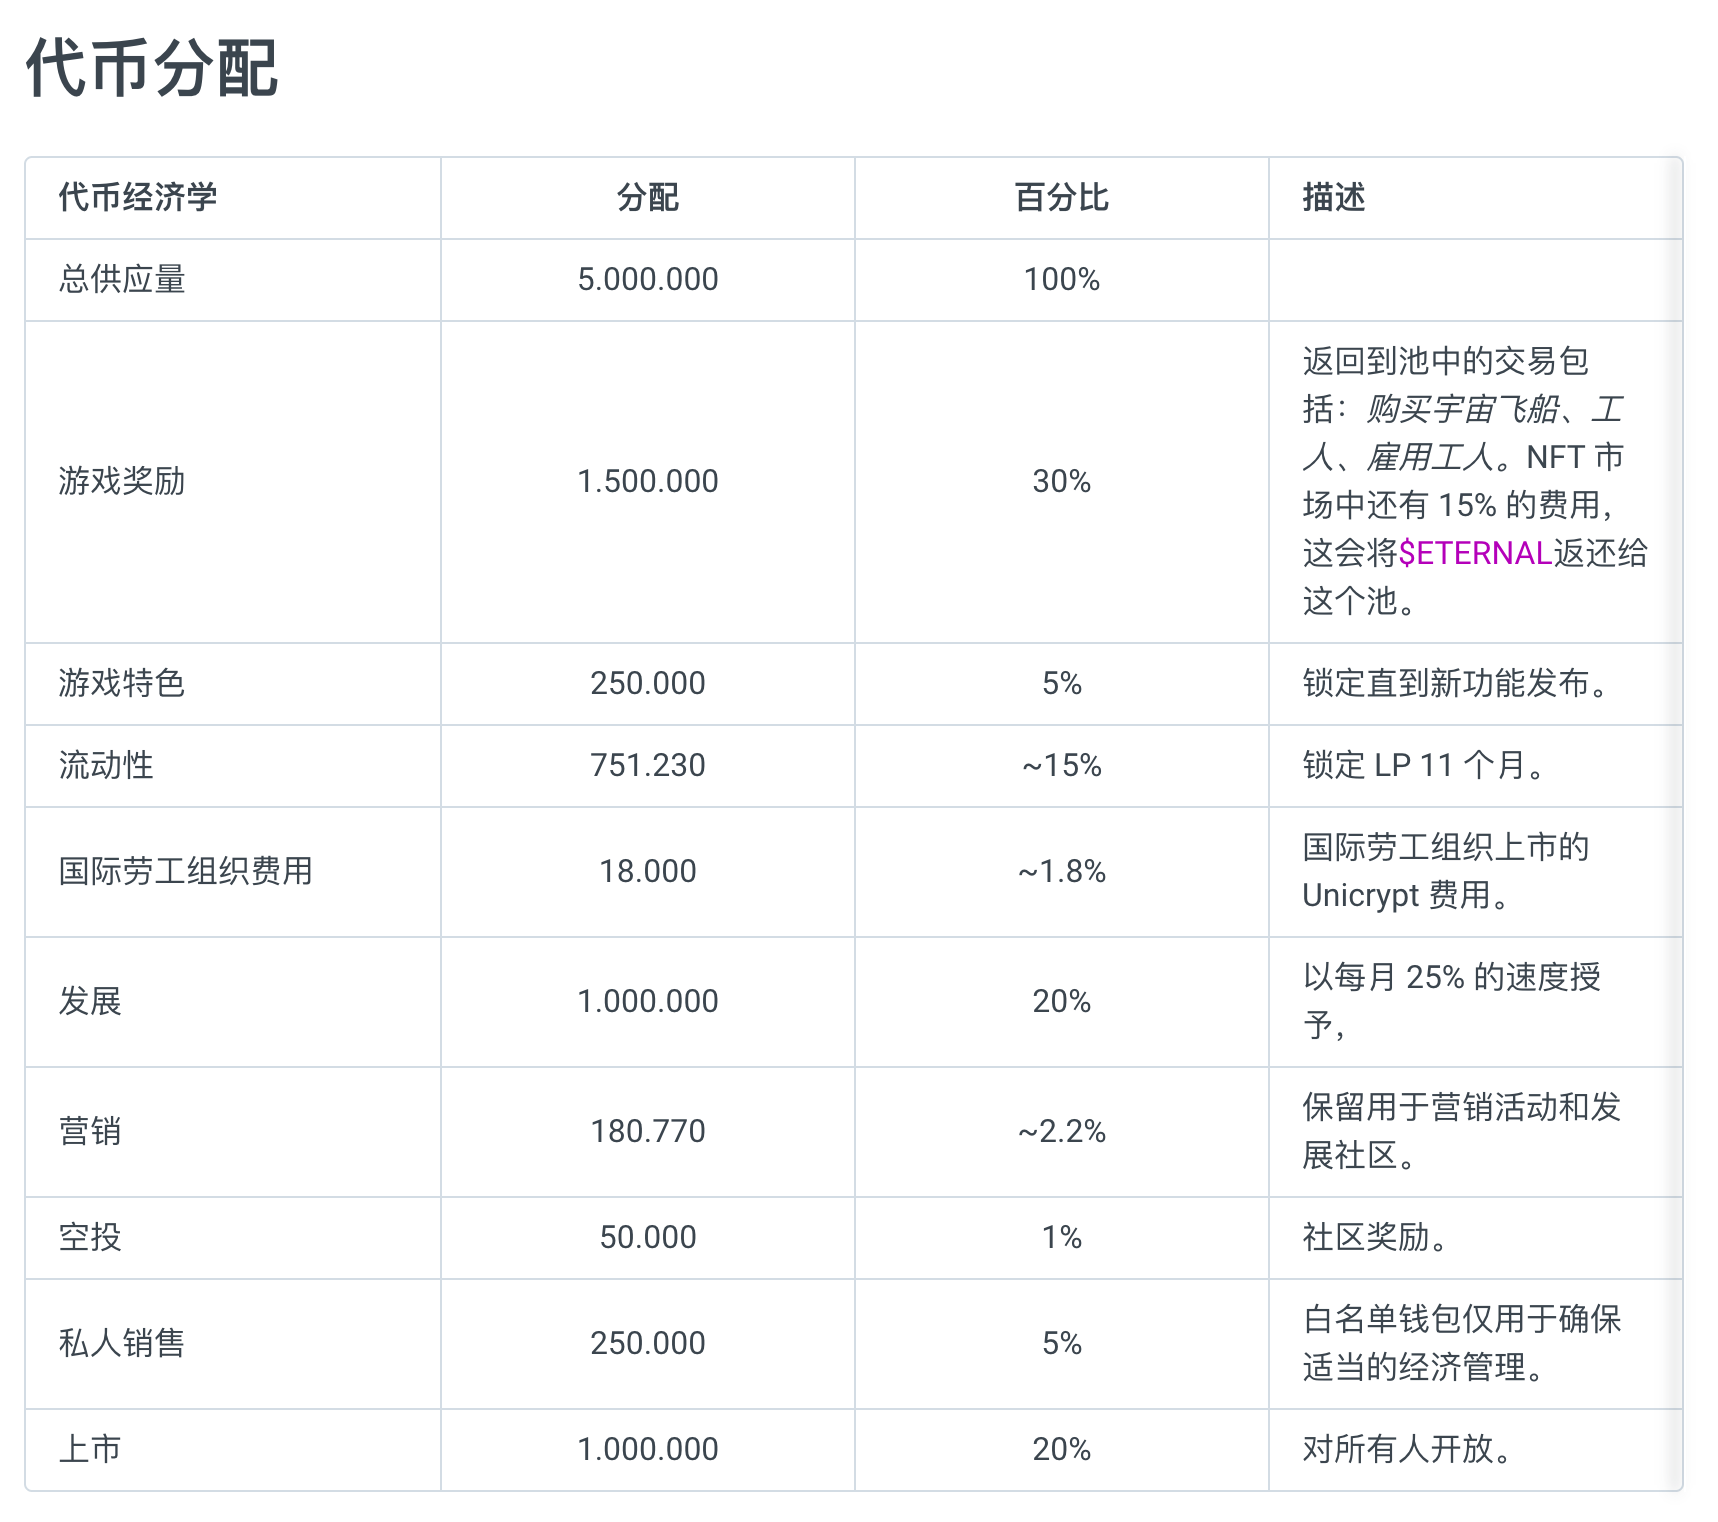
Task: Click the $ETERNAL token link
Action: [1475, 553]
